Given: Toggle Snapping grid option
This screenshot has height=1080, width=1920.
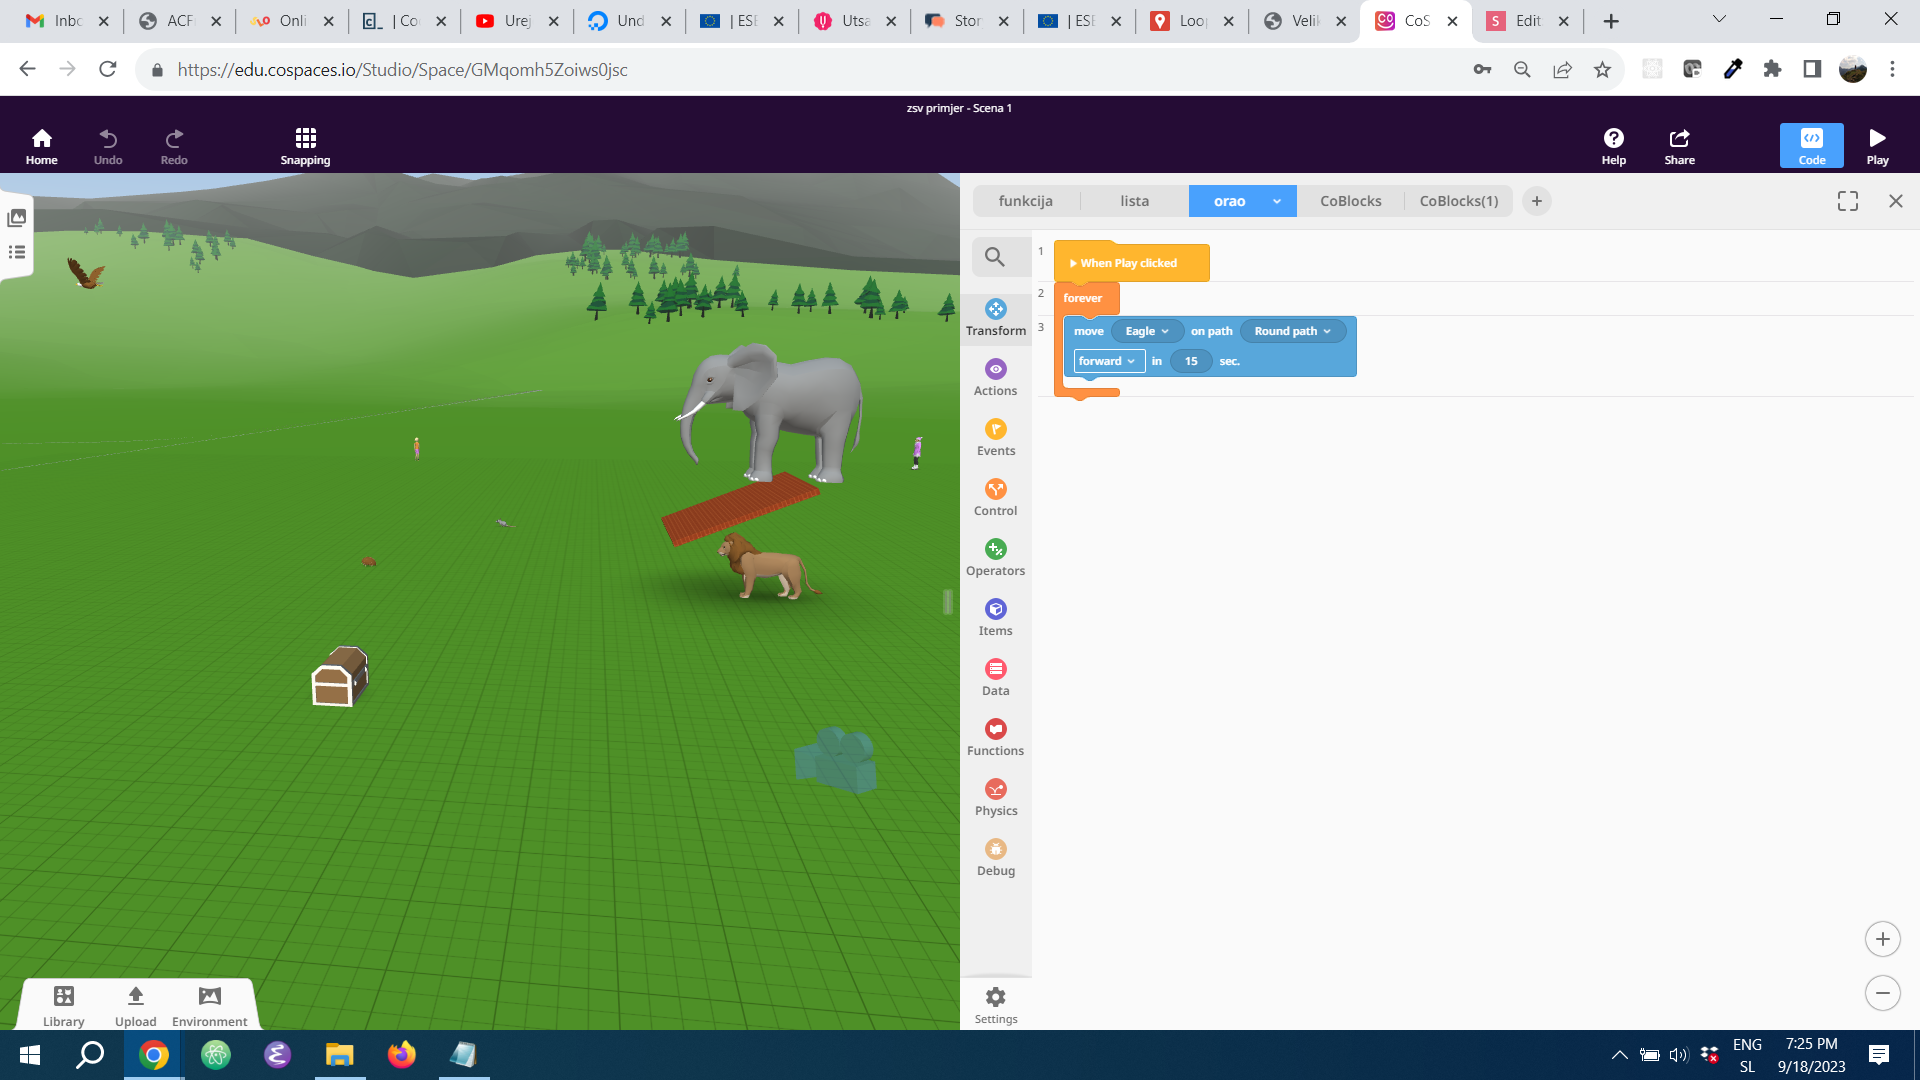Looking at the screenshot, I should 305,146.
